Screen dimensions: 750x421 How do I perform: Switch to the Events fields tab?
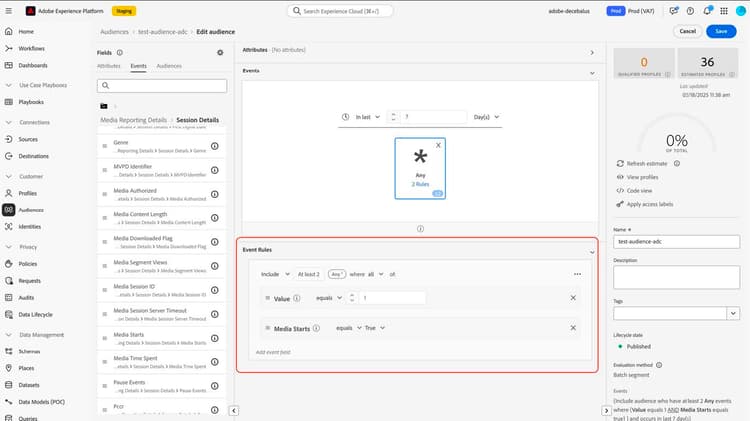(139, 66)
